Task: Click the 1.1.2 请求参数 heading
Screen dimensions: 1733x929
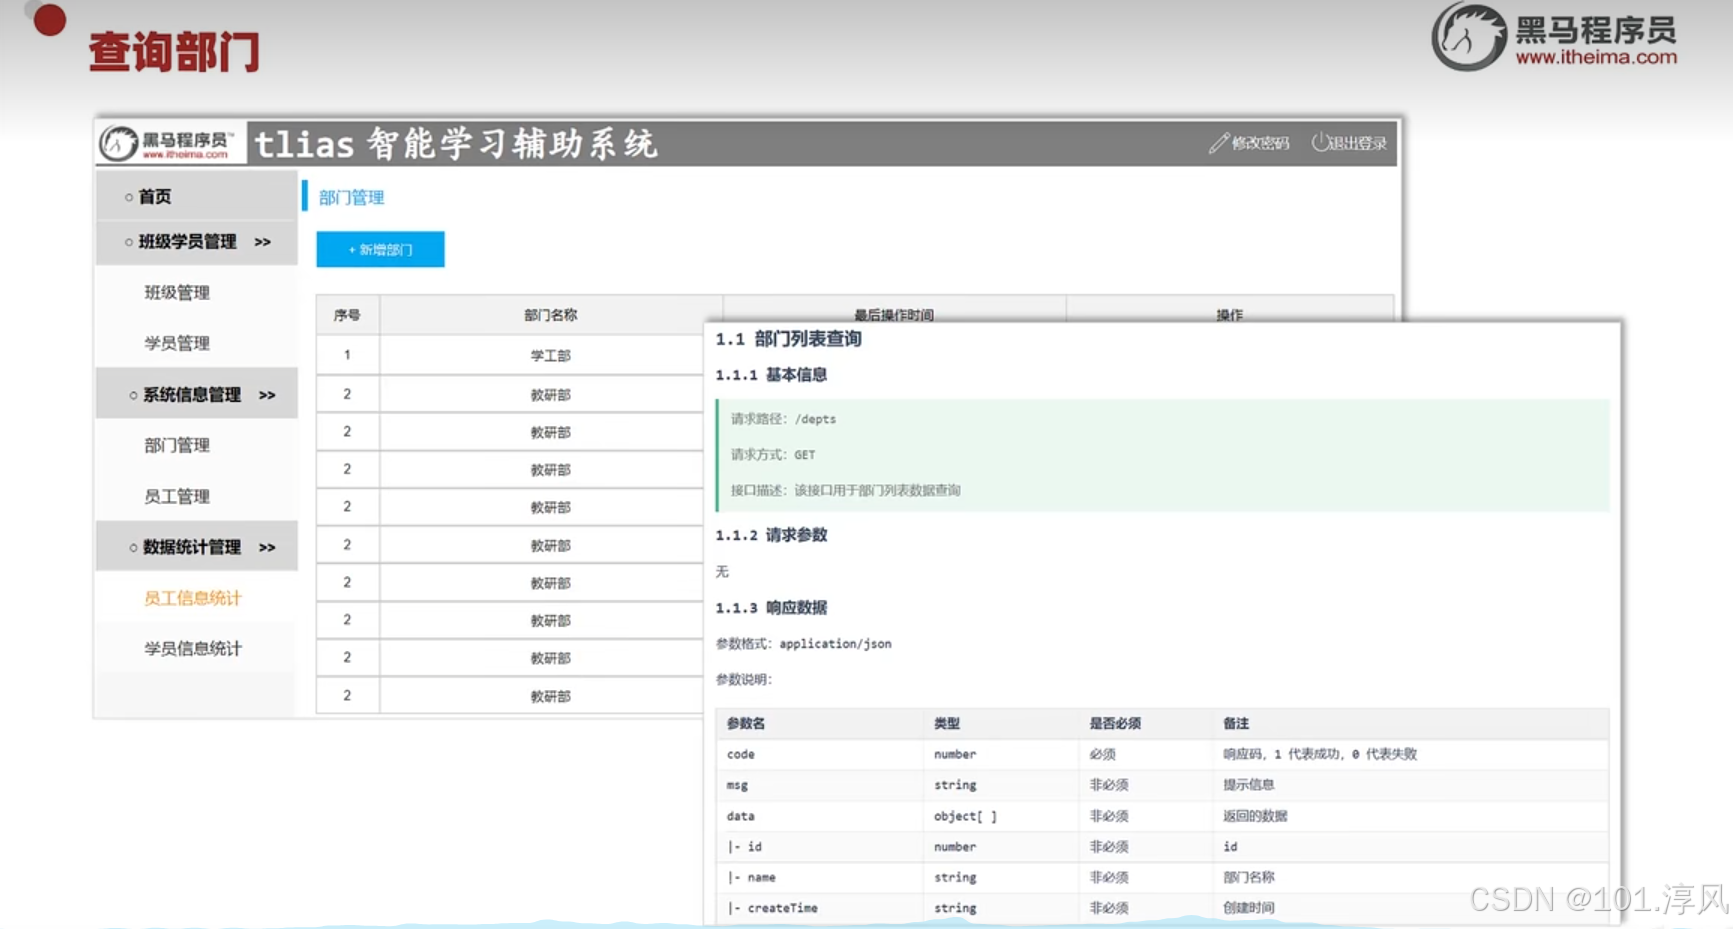Action: point(771,535)
